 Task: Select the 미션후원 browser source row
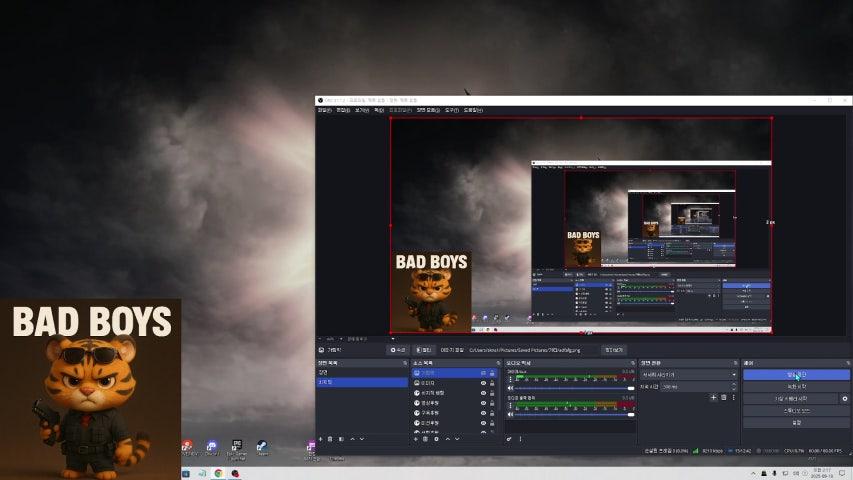[454, 423]
